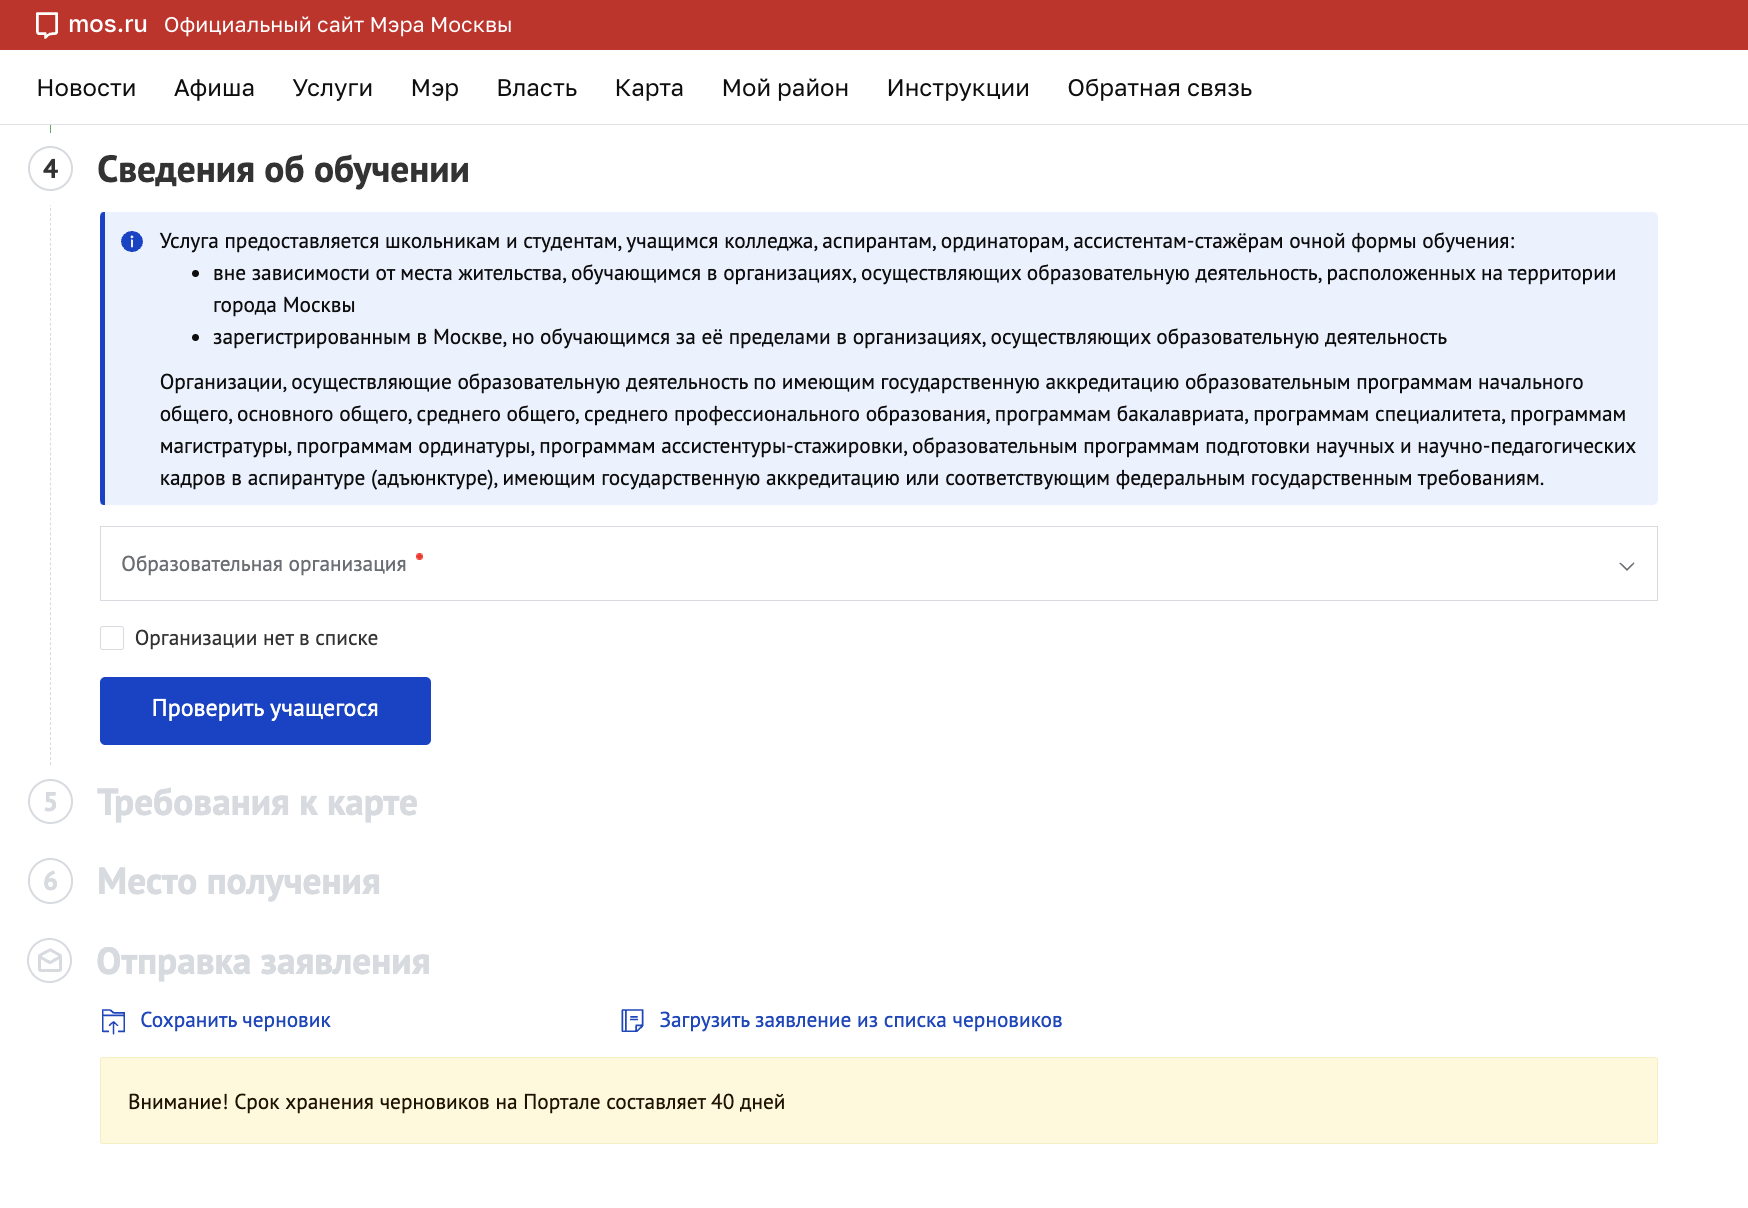Click the step 4 number circle
Viewport: 1748px width, 1208px height.
tap(50, 169)
